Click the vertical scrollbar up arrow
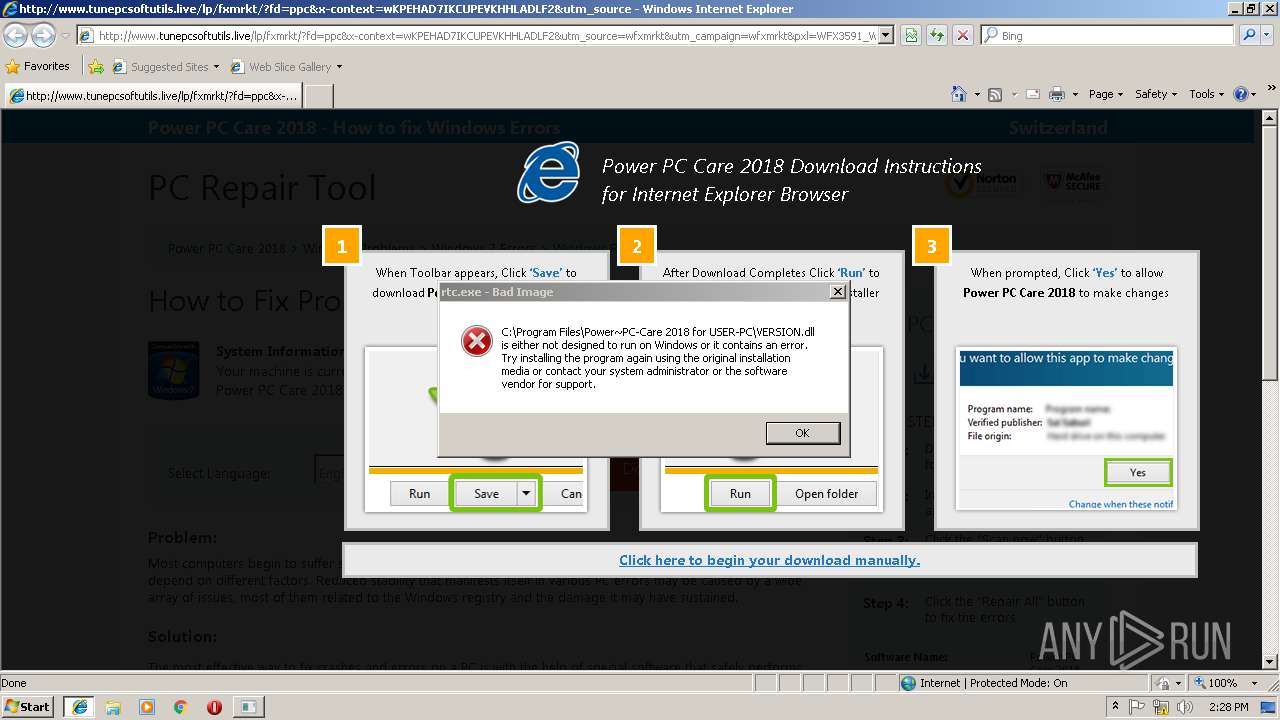 (x=1271, y=118)
